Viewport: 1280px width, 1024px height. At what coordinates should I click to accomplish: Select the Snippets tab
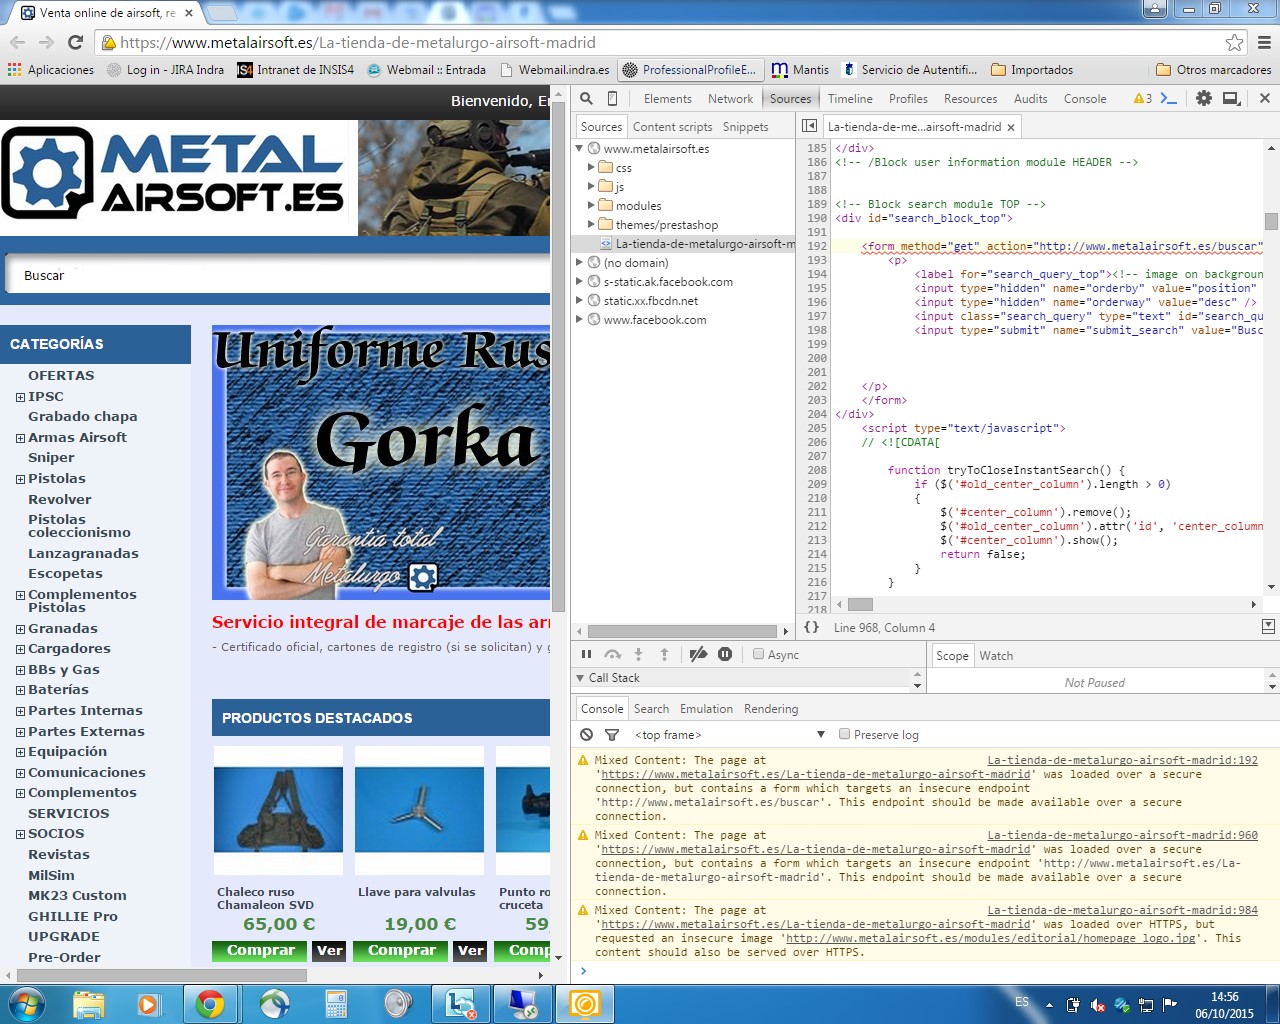pos(745,126)
